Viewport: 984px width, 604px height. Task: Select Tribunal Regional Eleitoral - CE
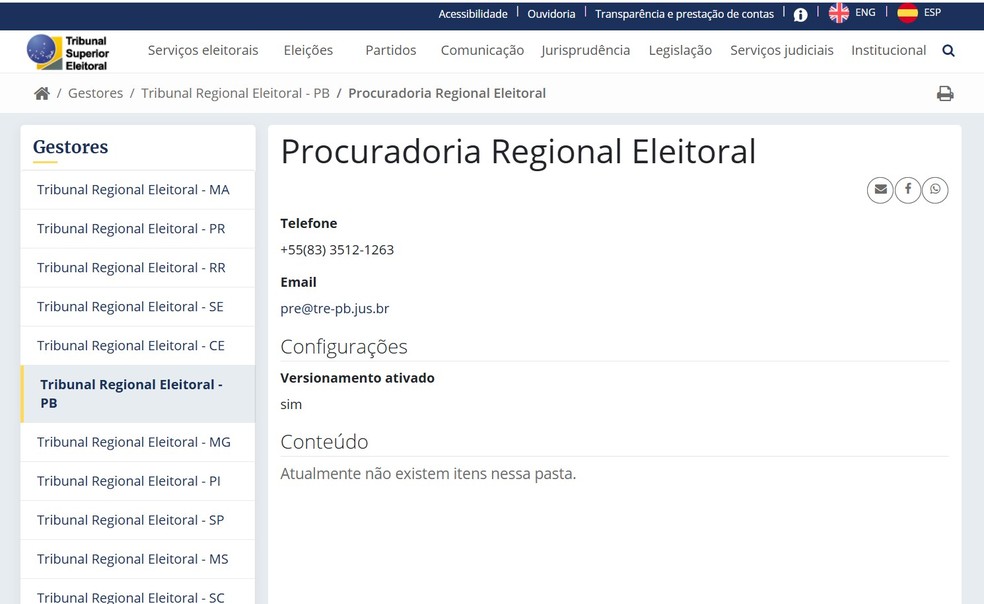pyautogui.click(x=138, y=345)
